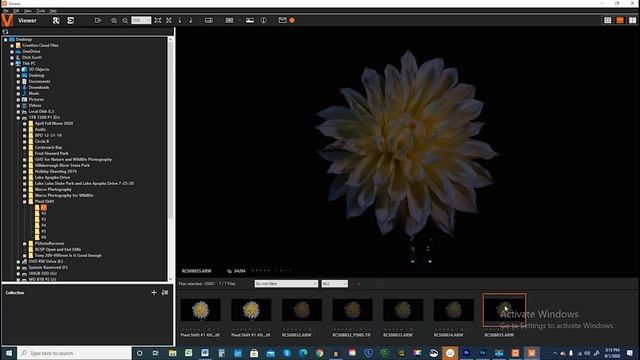The image size is (640, 360).
Task: Rotate image clockwise
Action: [x=191, y=20]
